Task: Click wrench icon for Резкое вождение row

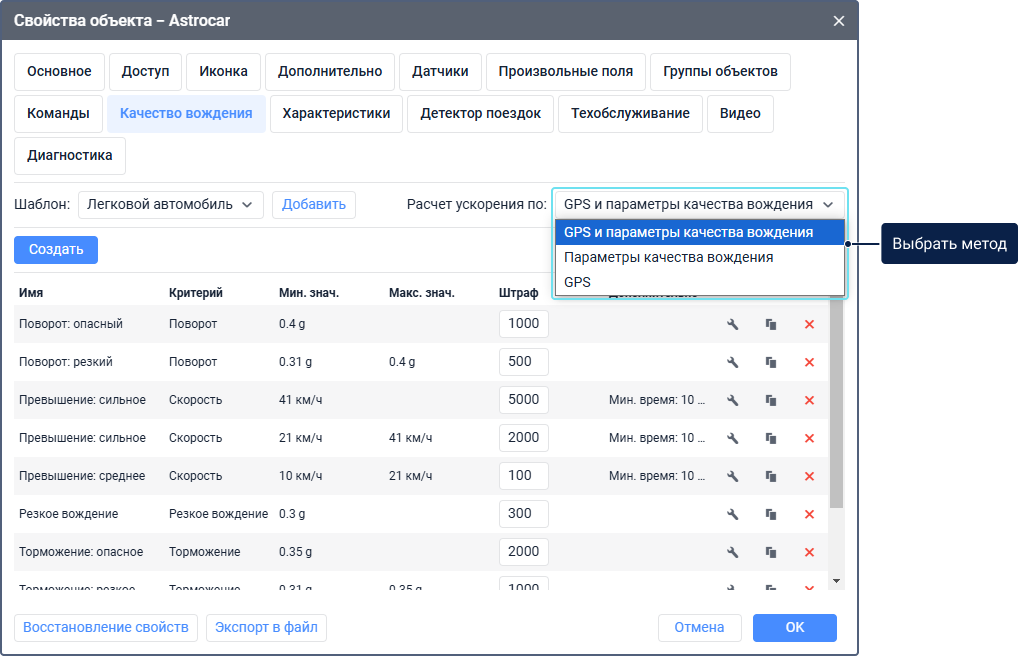Action: [732, 514]
